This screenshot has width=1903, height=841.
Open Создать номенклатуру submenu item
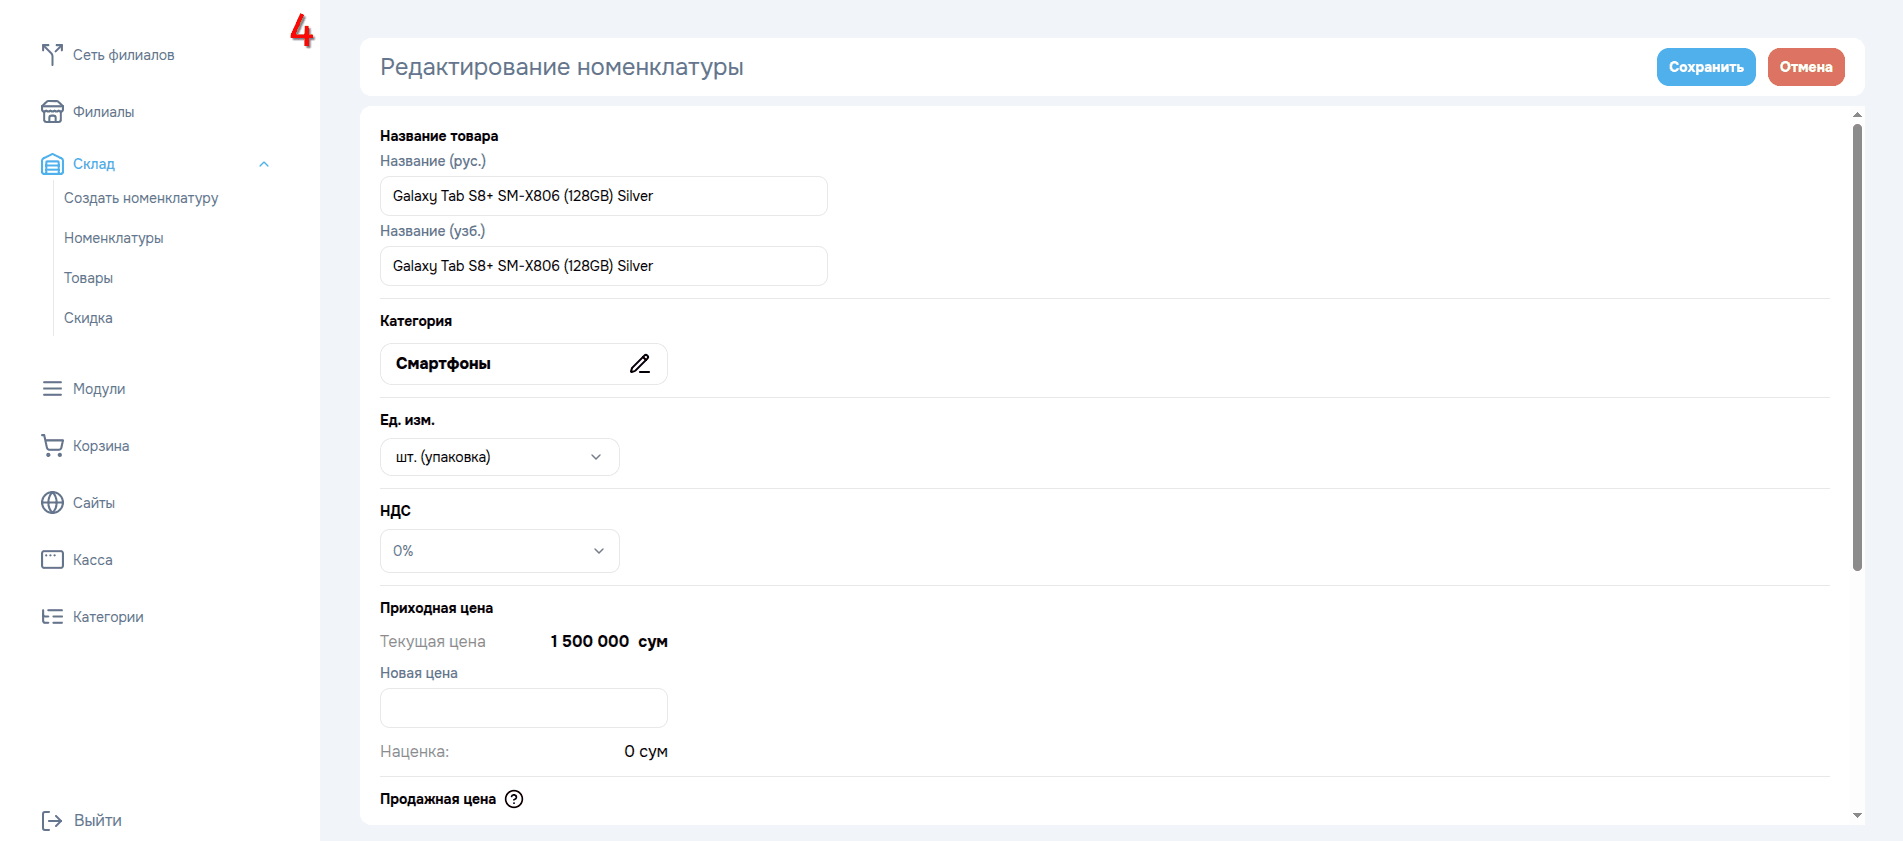point(141,198)
